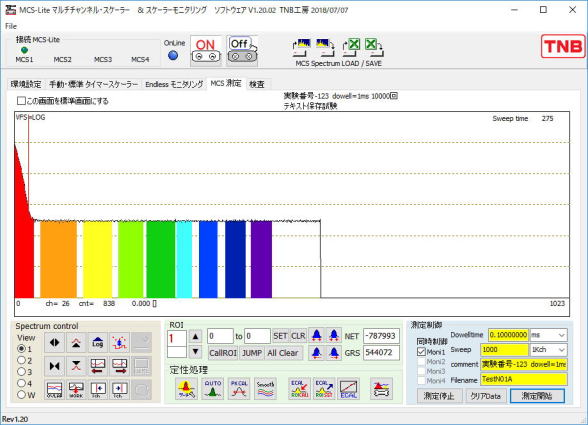Click the Filename field TestN01A

click(524, 379)
